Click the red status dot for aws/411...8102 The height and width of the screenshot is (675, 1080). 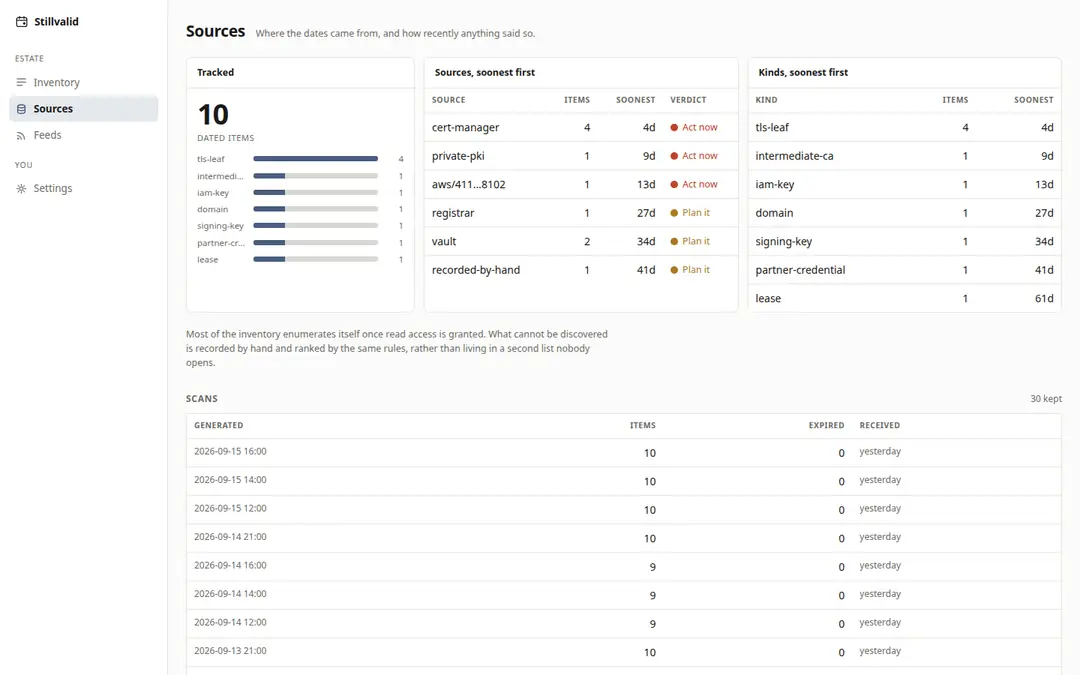pos(674,185)
